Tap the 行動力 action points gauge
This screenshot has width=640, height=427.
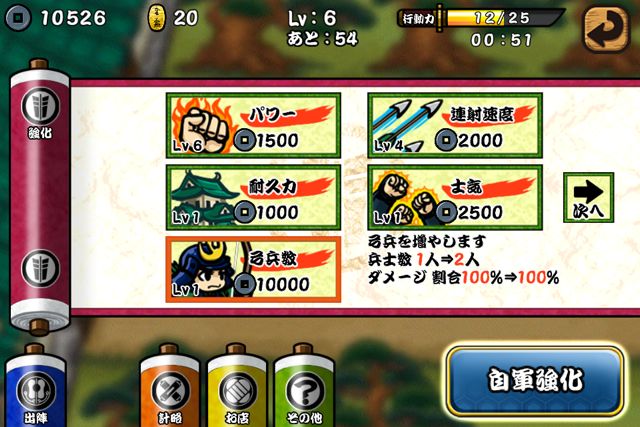(481, 18)
